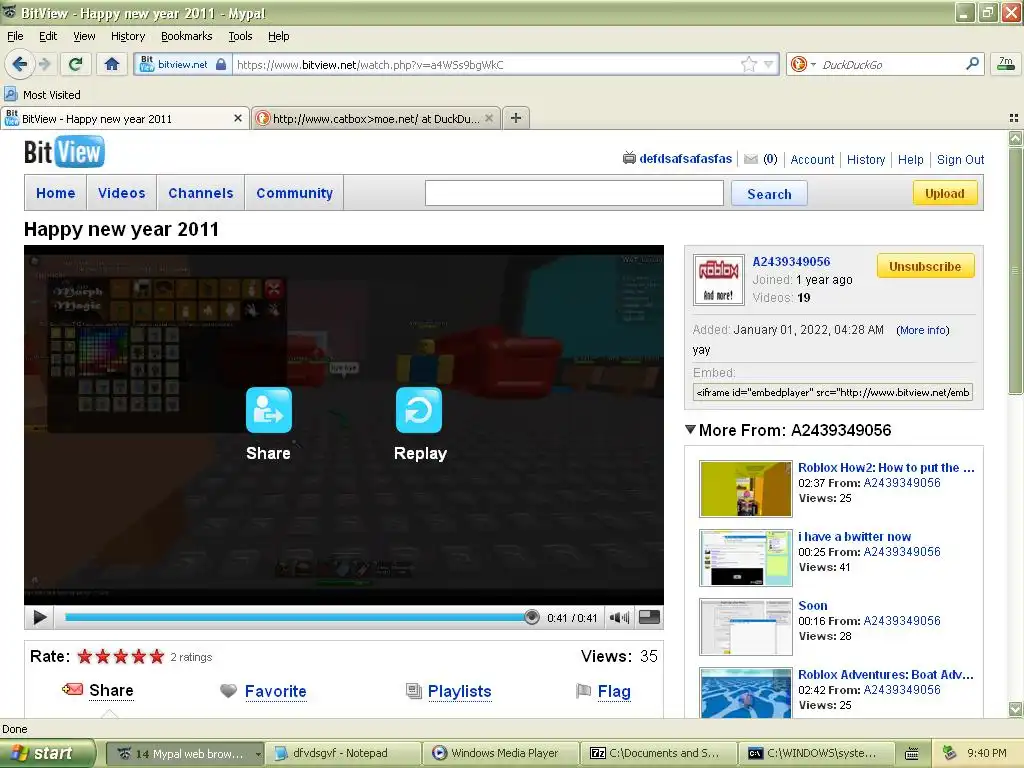The width and height of the screenshot is (1024, 768).
Task: Collapse the More From A2439349056 section
Action: (x=690, y=430)
